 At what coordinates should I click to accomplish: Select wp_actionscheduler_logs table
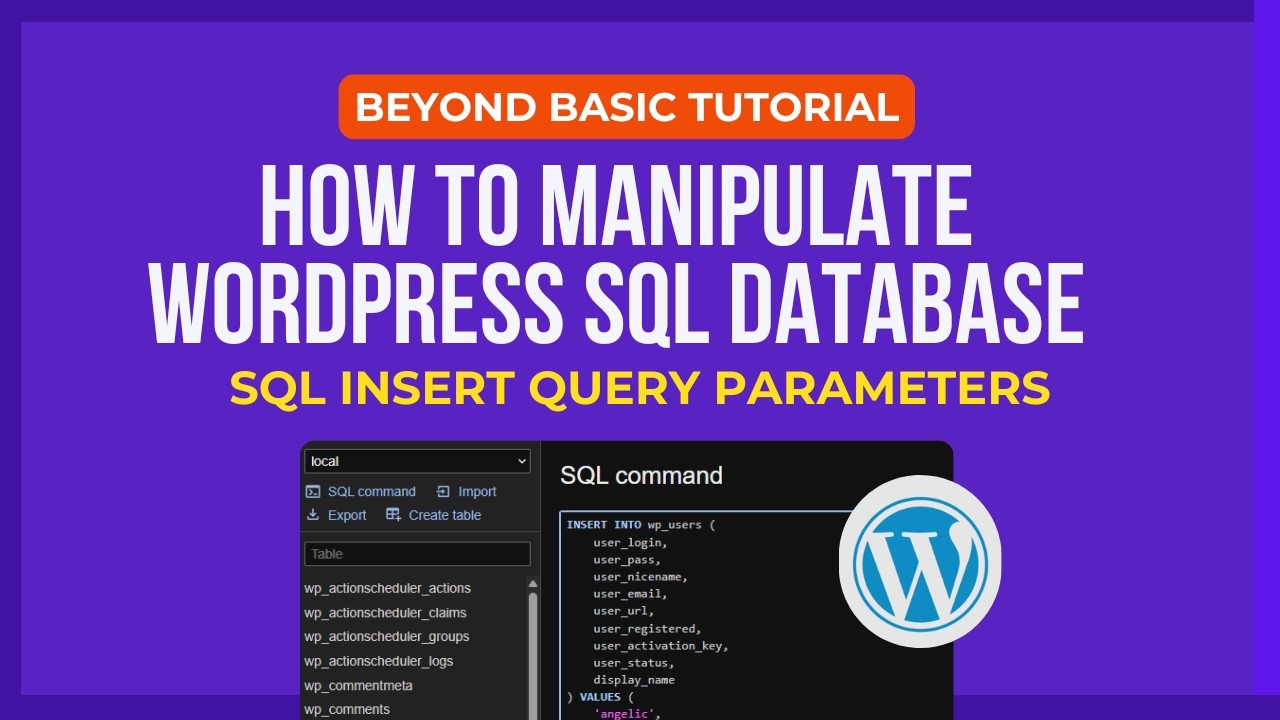click(378, 661)
